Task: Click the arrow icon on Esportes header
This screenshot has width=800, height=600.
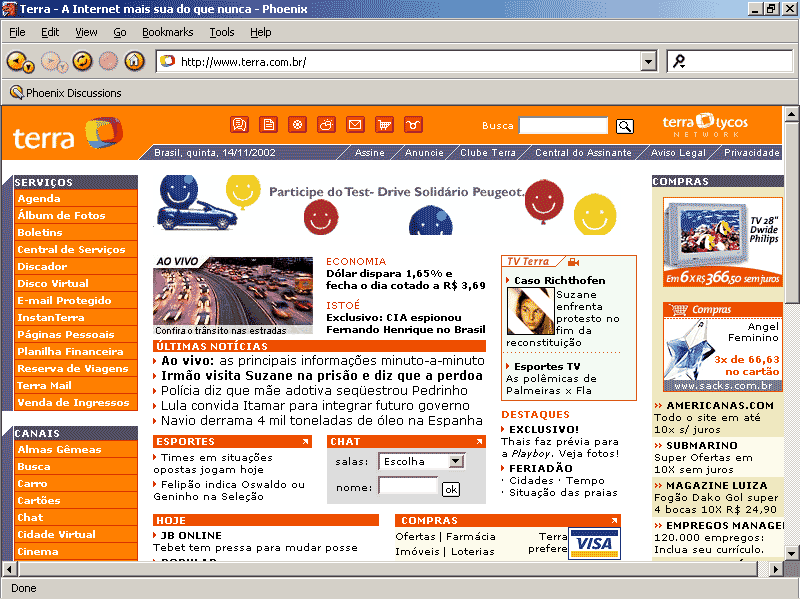Action: pos(304,441)
